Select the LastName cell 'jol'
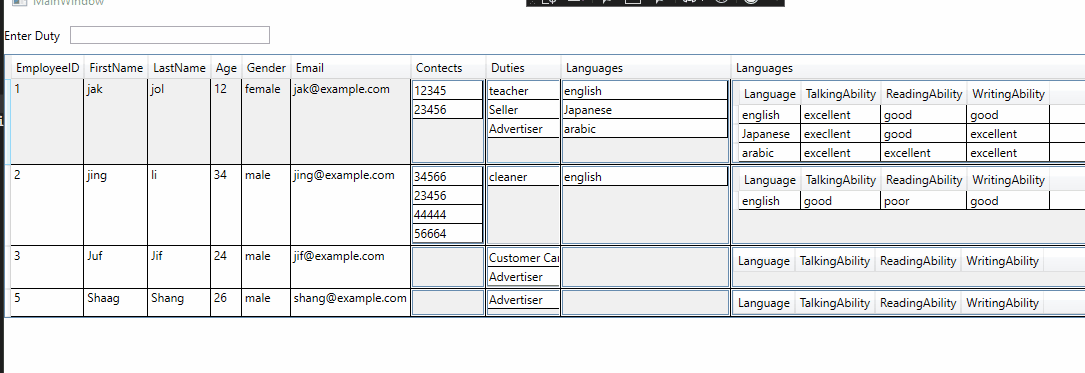This screenshot has width=1085, height=373. point(179,121)
